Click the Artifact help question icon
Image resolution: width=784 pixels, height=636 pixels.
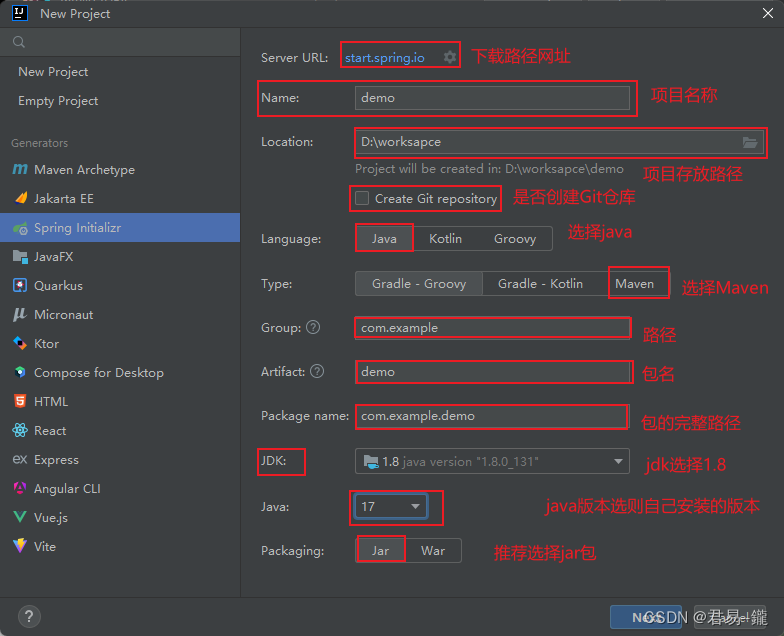pyautogui.click(x=317, y=372)
